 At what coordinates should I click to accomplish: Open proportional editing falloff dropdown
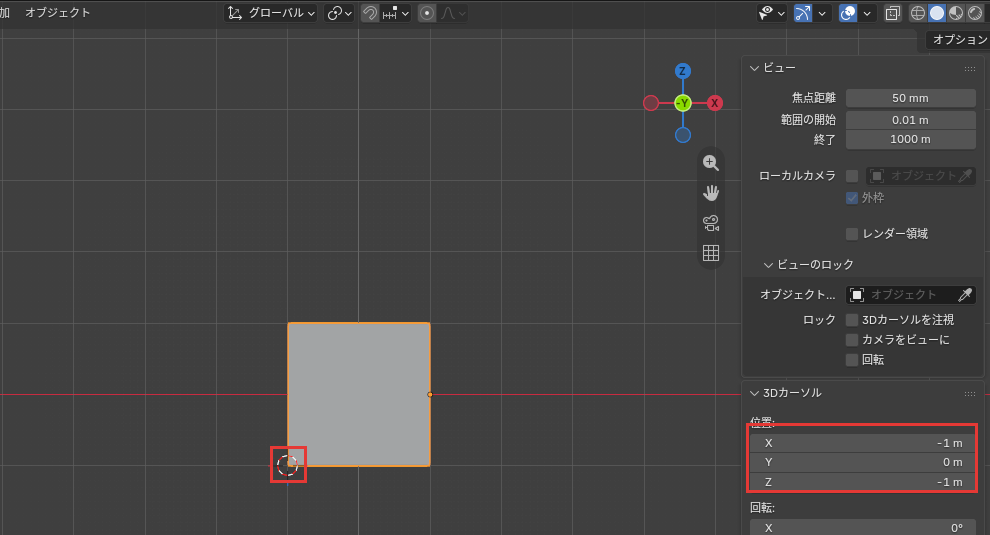tap(453, 13)
